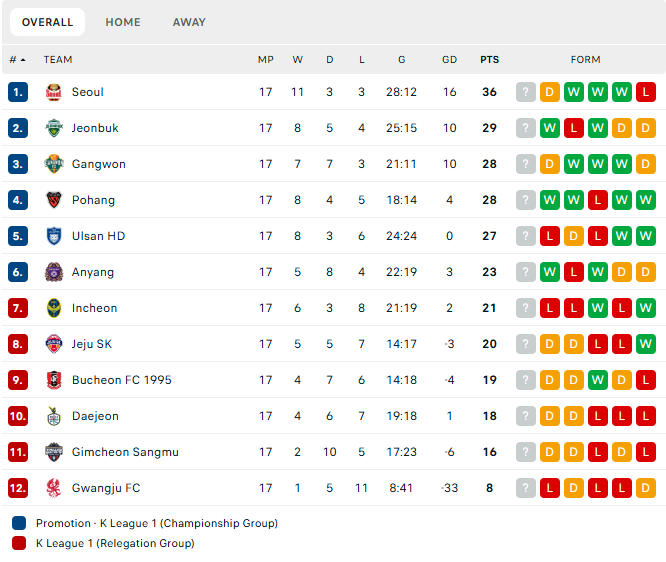Open the Gangwon team name link
The width and height of the screenshot is (666, 562).
[x=99, y=164]
